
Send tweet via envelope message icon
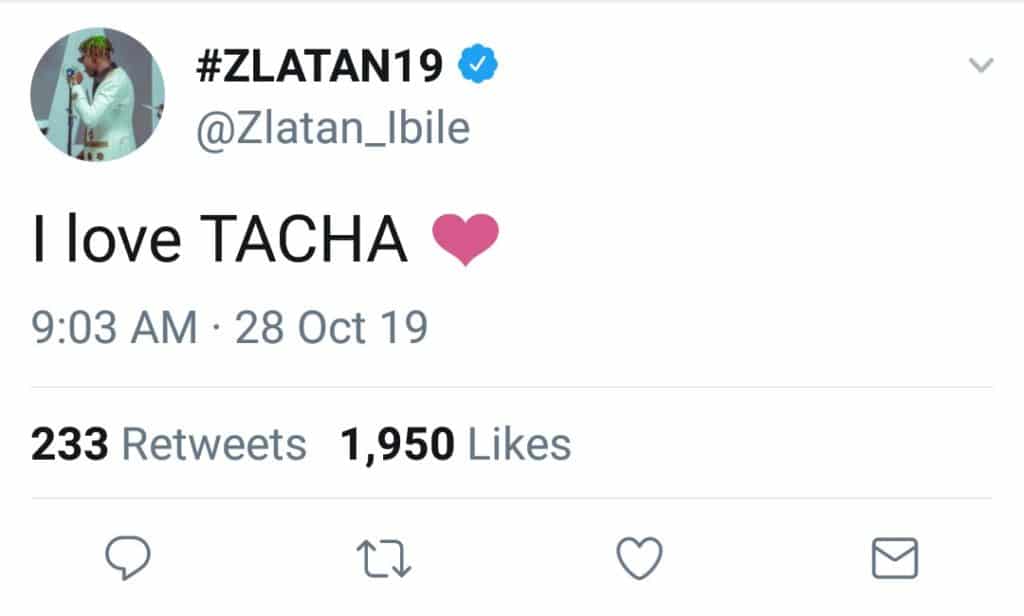tap(894, 558)
